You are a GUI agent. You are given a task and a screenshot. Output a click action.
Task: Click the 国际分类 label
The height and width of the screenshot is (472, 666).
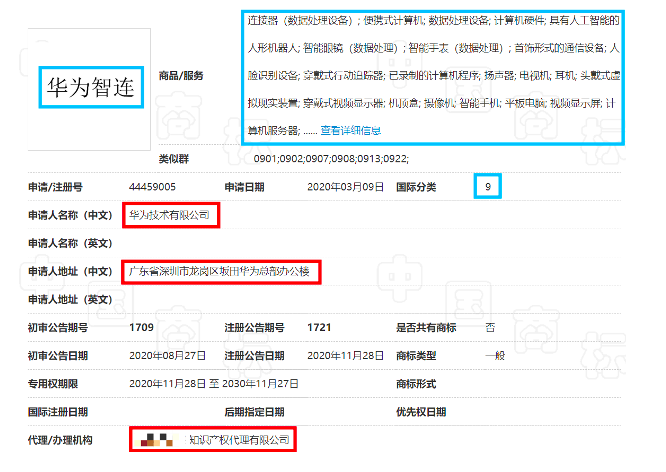point(416,187)
